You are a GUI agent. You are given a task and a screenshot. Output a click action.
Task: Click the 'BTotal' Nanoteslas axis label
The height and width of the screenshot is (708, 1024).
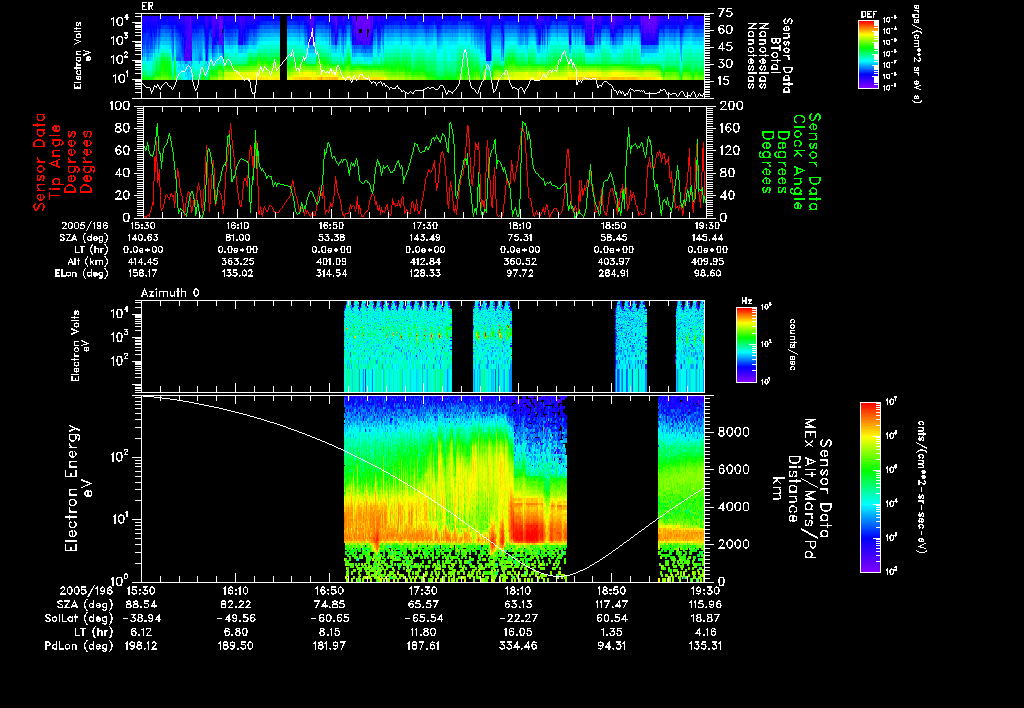click(775, 55)
